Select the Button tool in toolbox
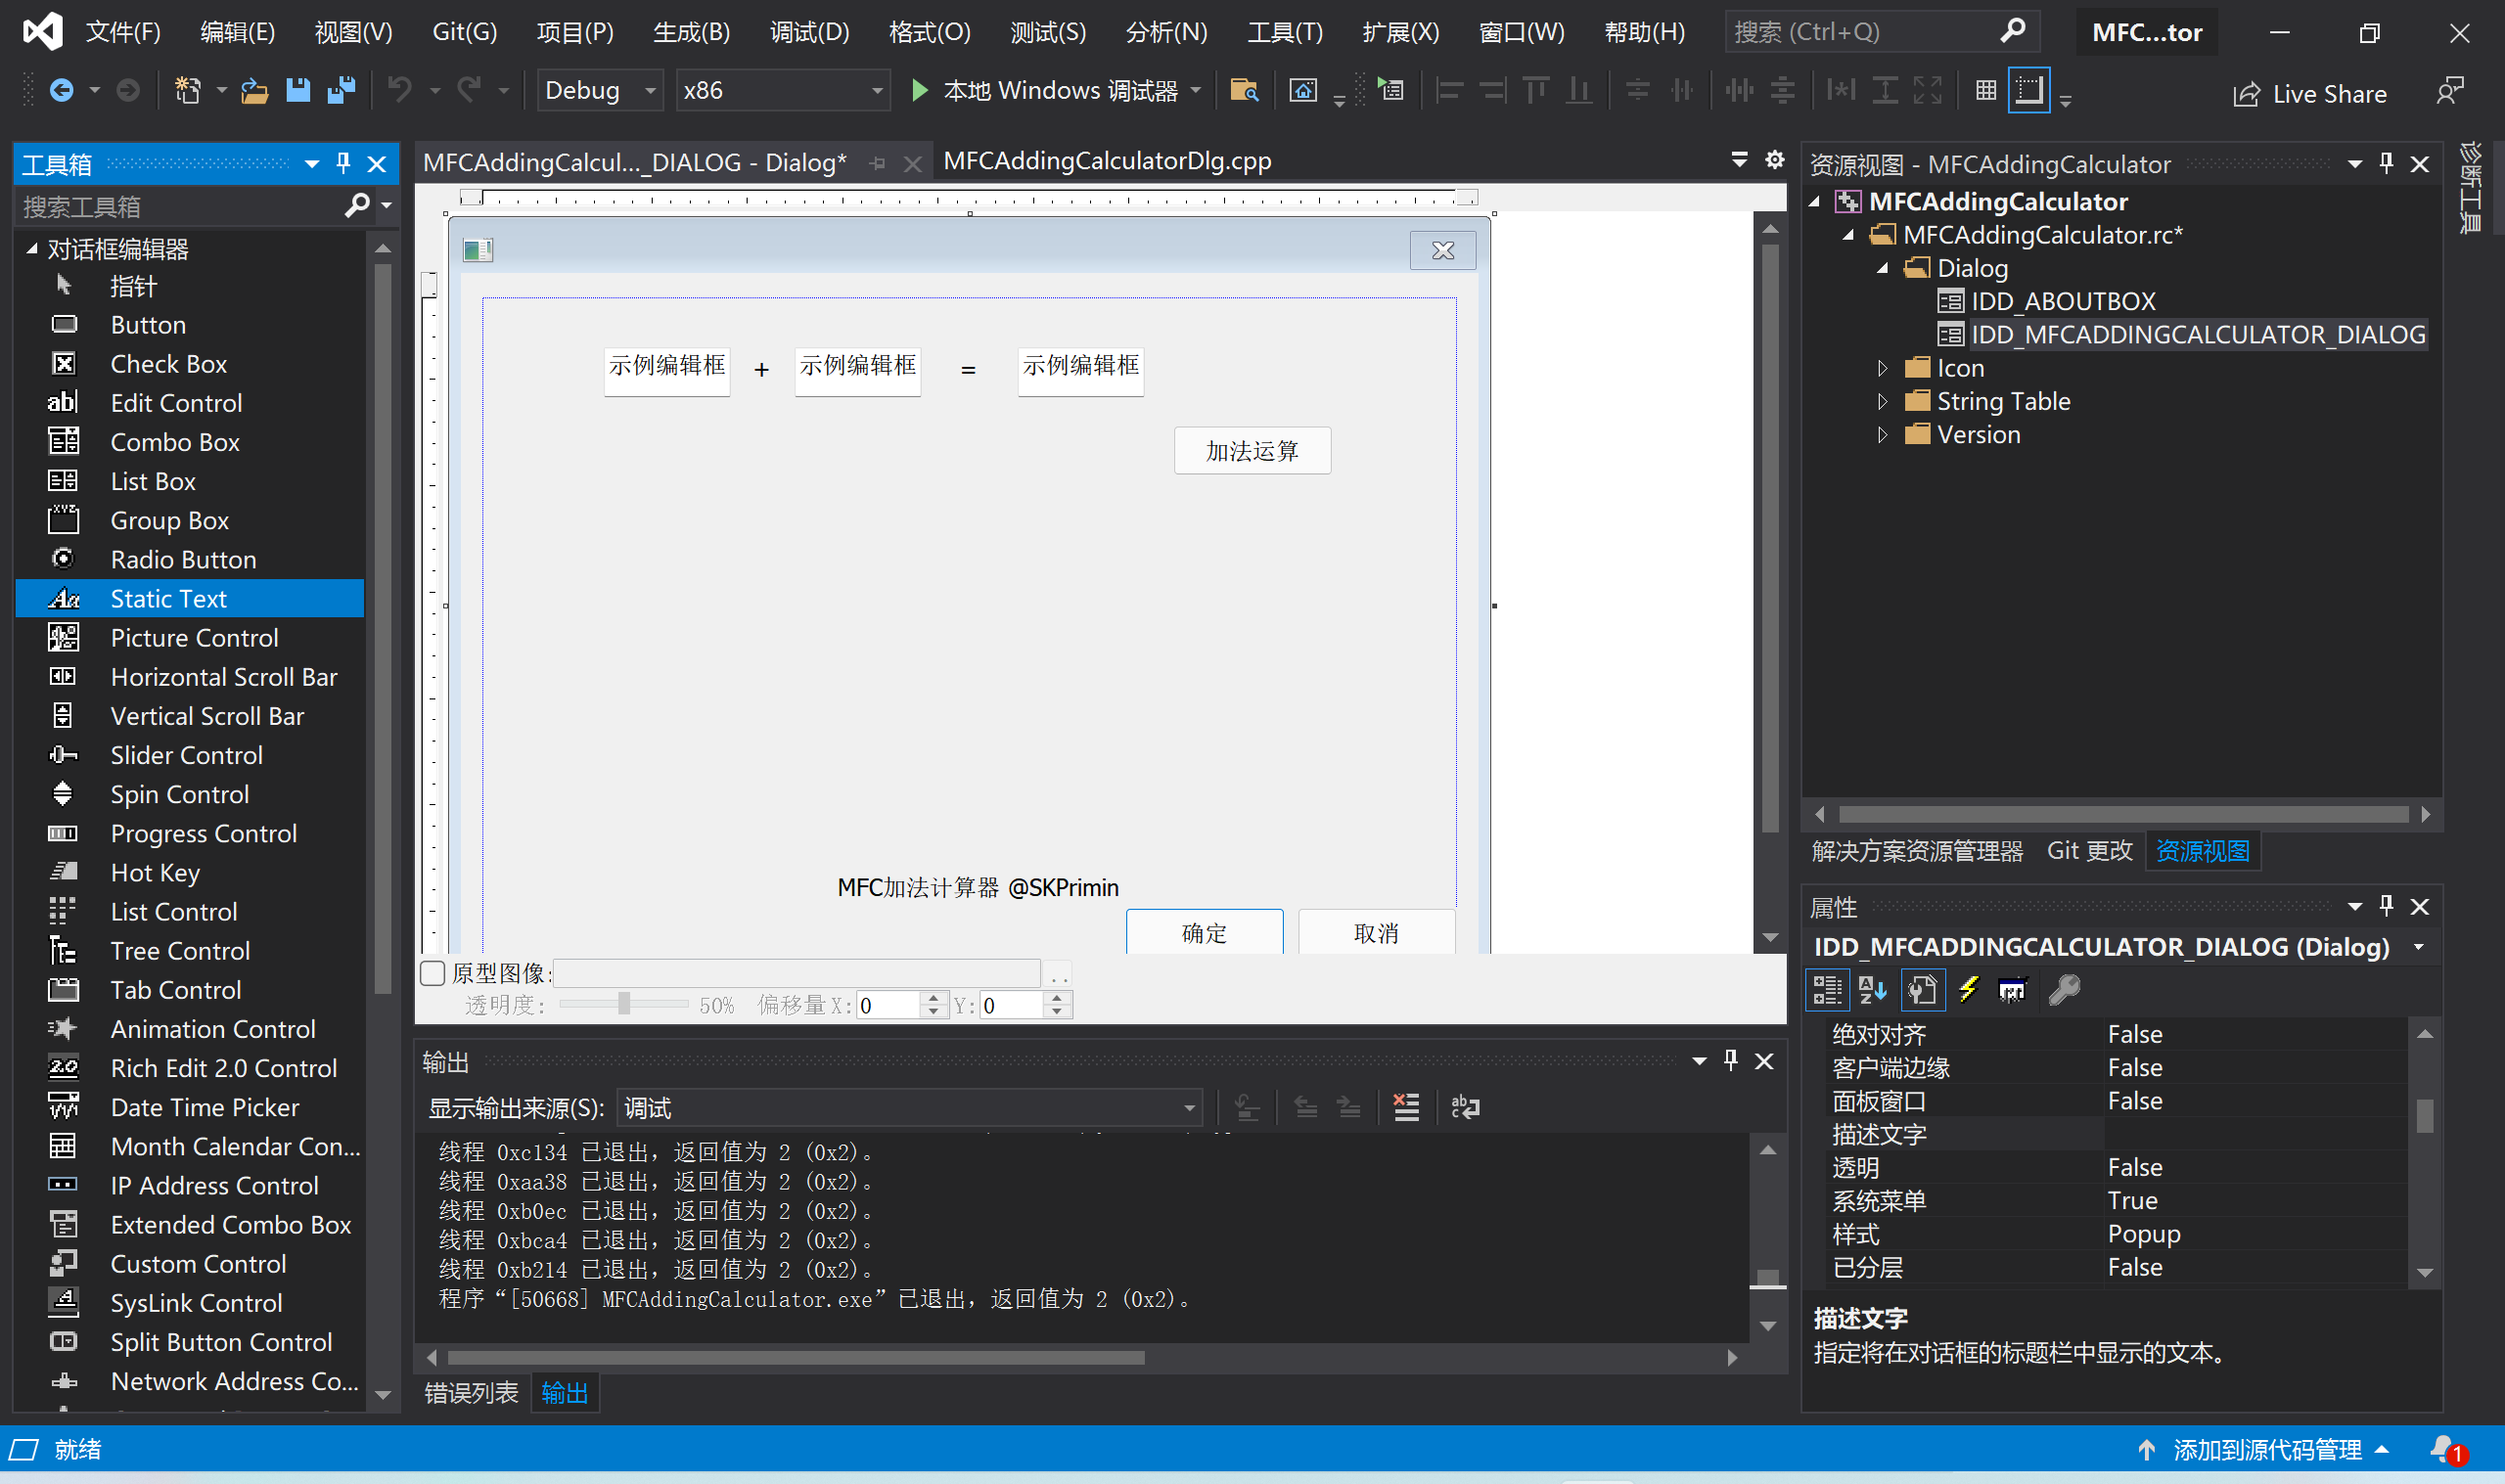This screenshot has height=1484, width=2505. coord(148,325)
